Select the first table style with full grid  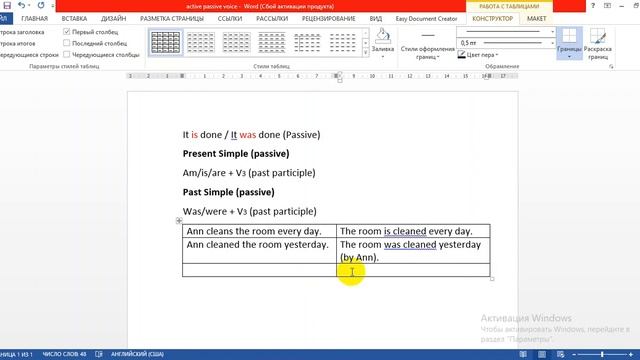(165, 42)
